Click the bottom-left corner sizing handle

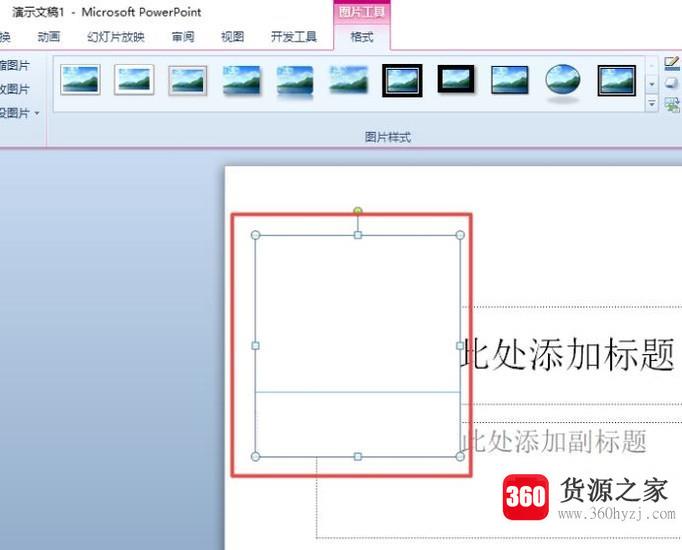coord(255,457)
